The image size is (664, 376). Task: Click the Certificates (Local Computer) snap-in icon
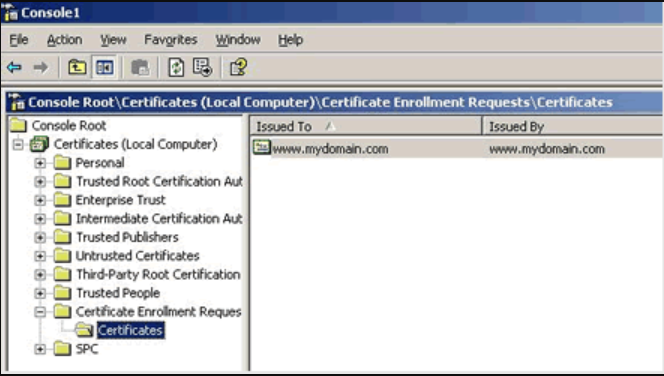tap(39, 144)
